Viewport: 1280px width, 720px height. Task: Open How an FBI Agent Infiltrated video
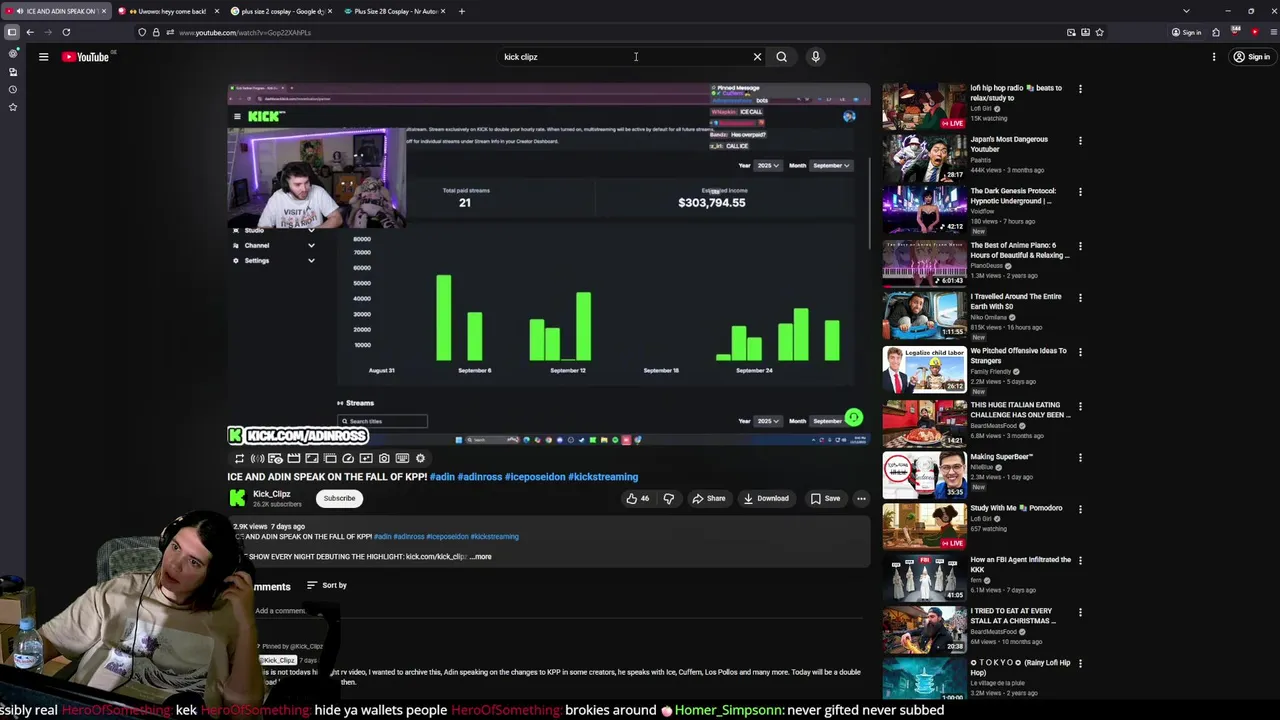tap(1020, 565)
